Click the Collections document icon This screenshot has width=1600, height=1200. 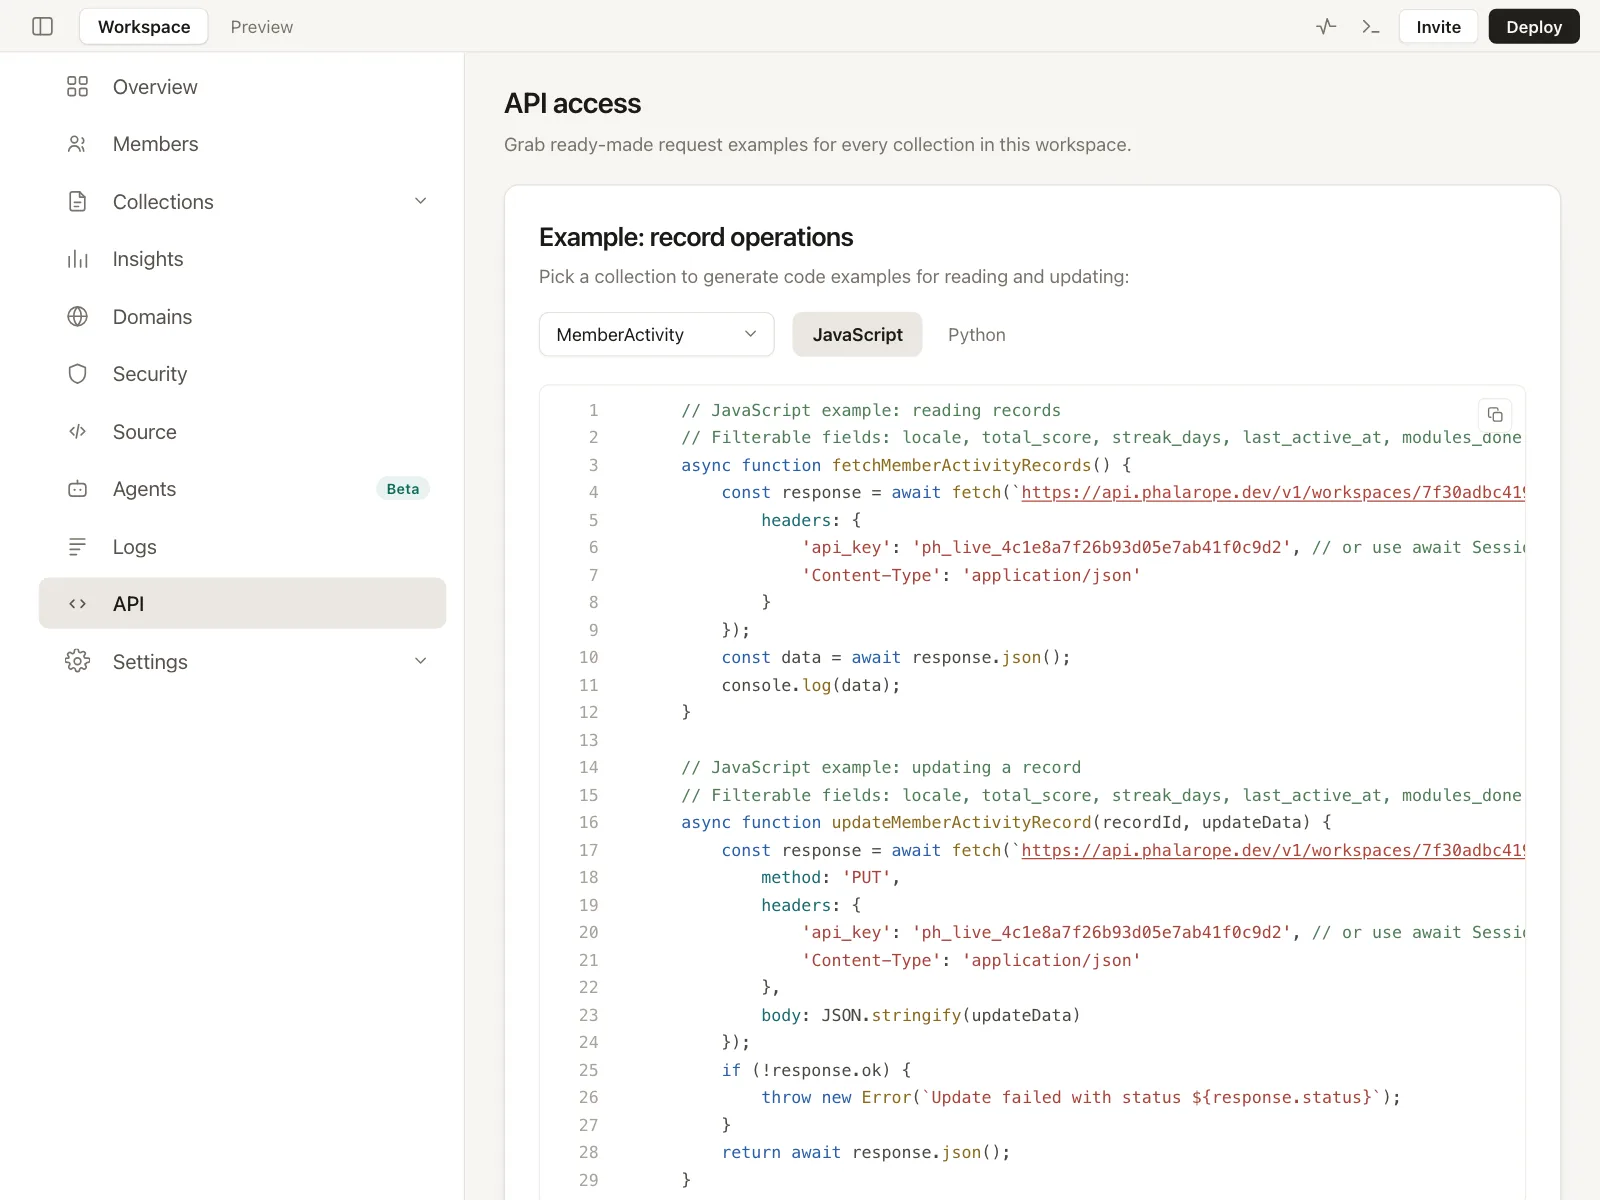(x=77, y=201)
